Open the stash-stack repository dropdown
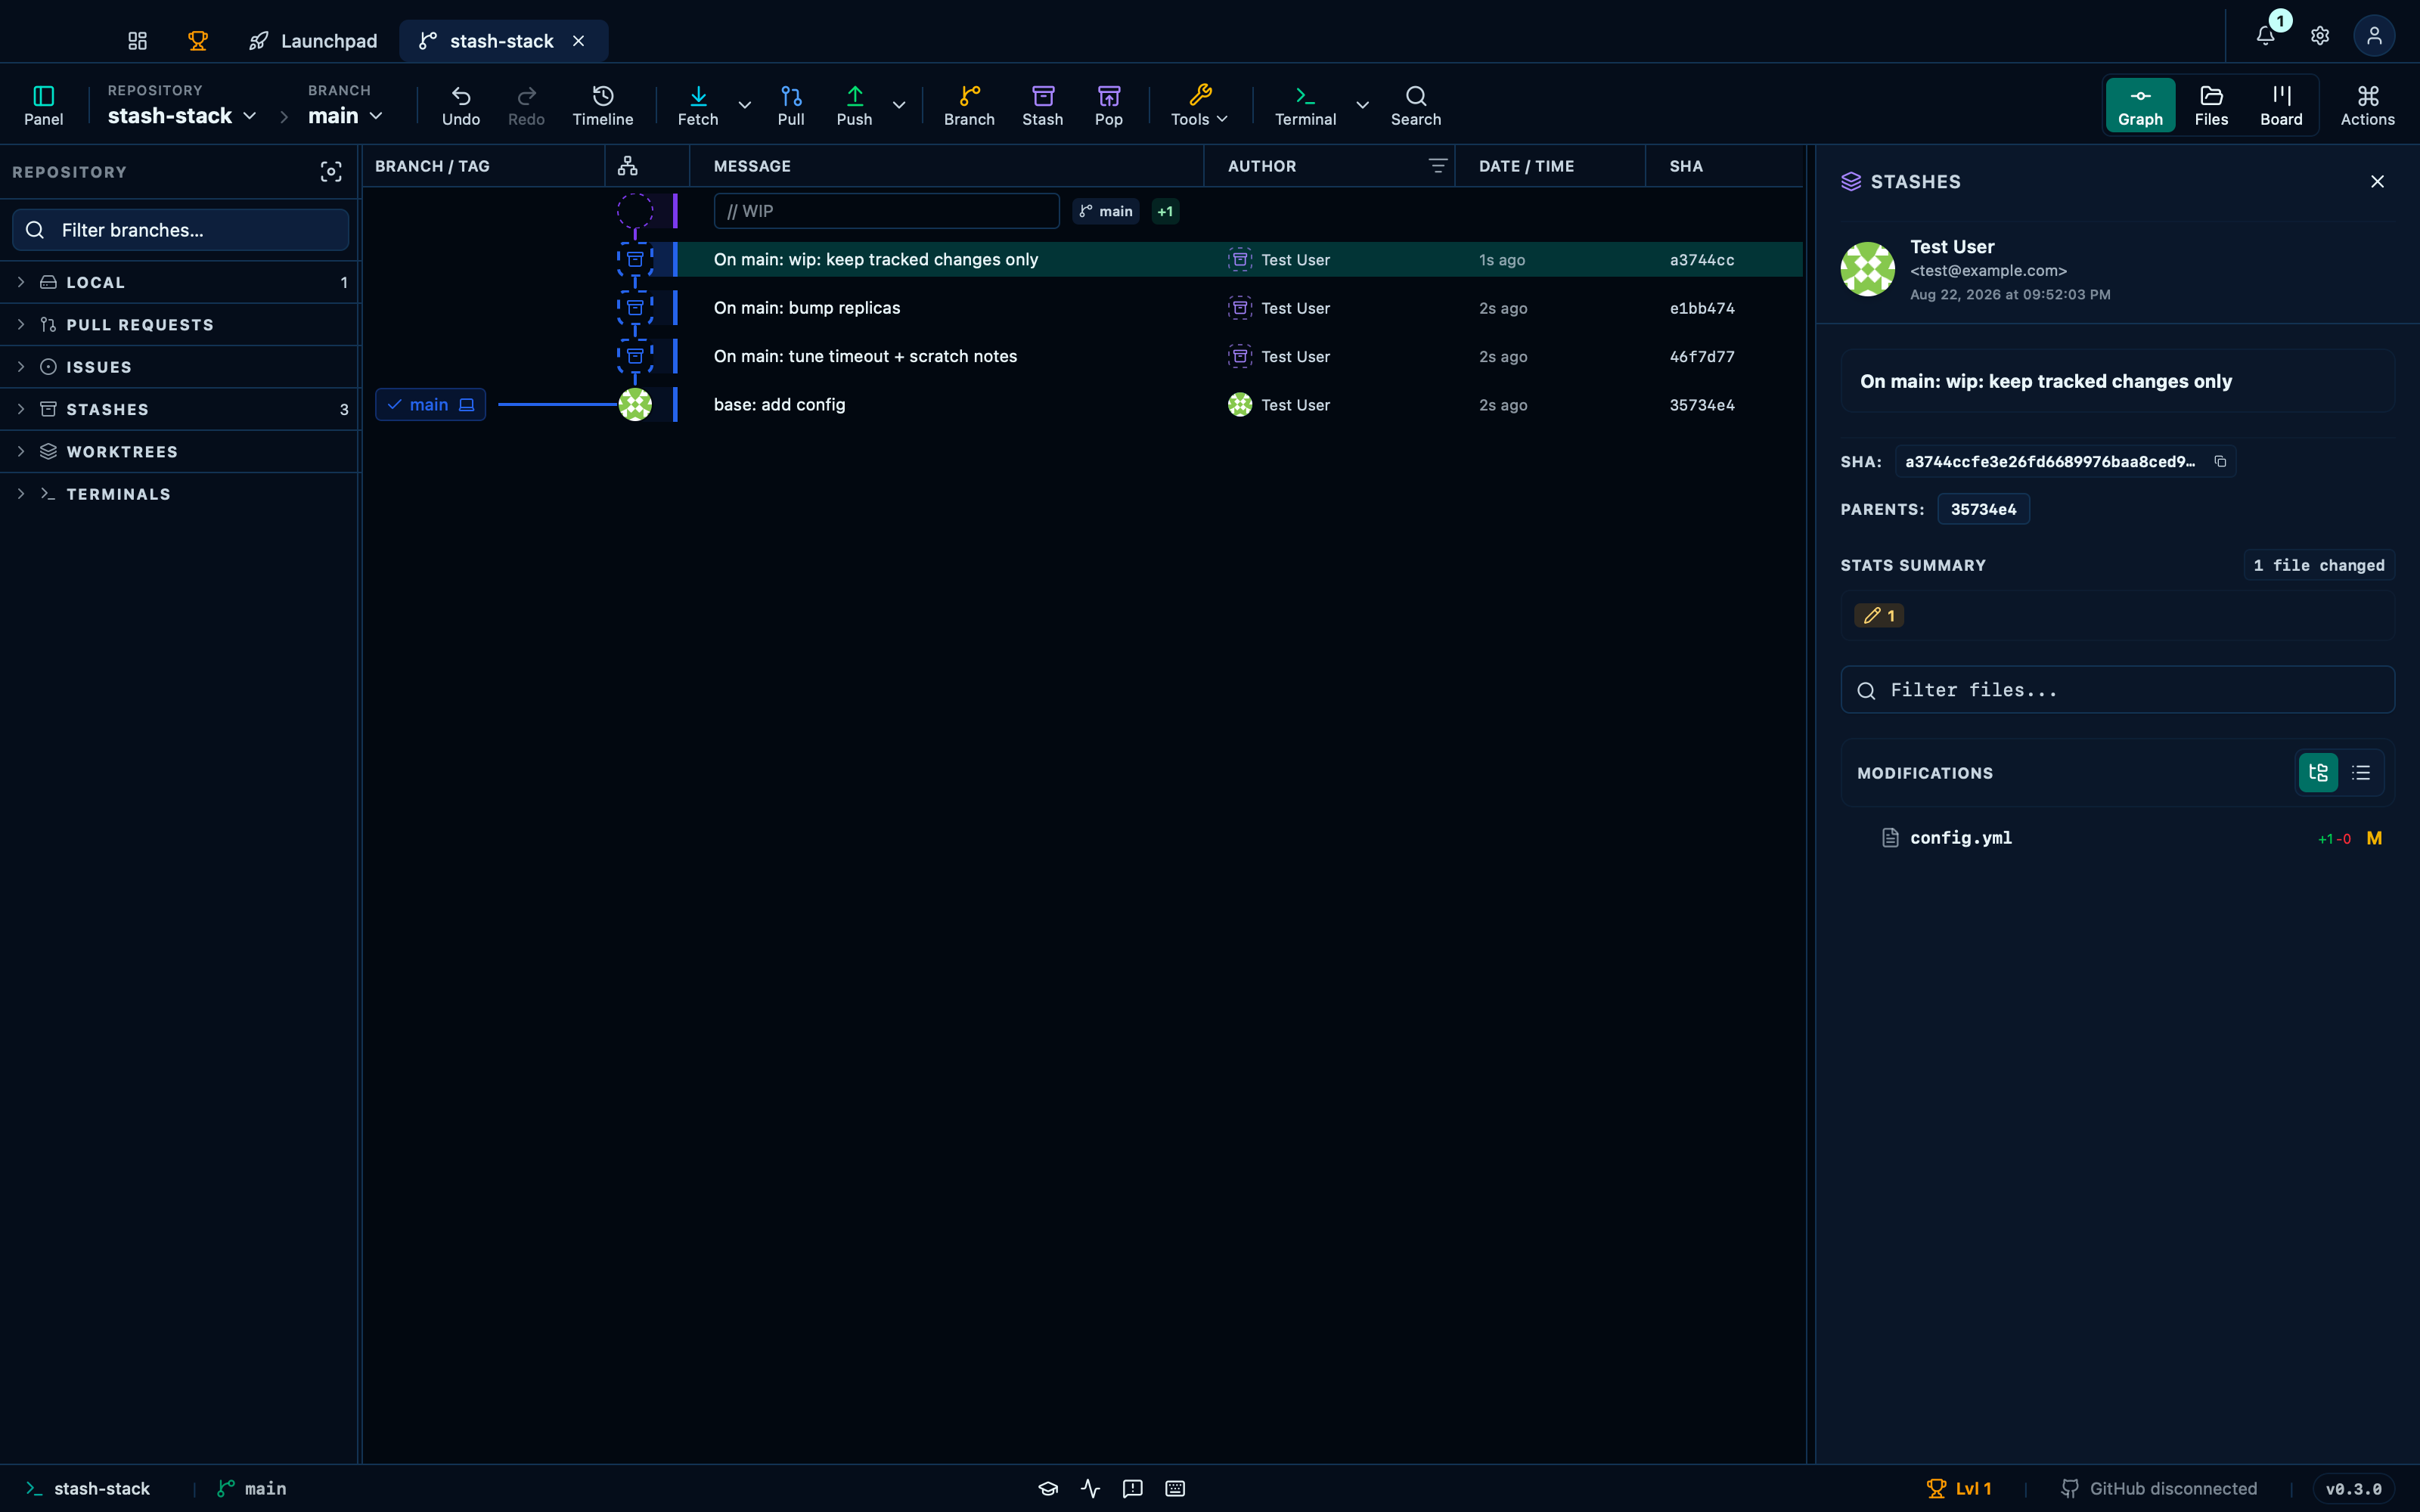 [x=182, y=116]
